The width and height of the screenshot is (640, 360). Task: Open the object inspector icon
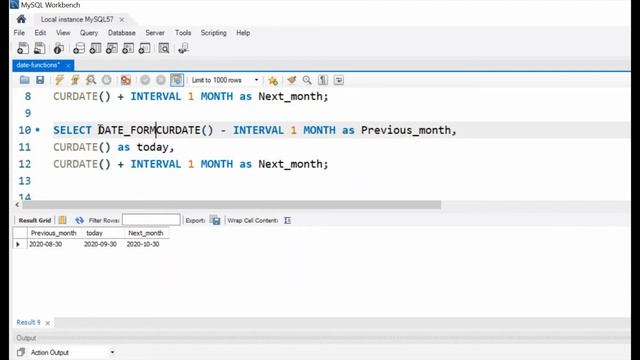point(59,48)
